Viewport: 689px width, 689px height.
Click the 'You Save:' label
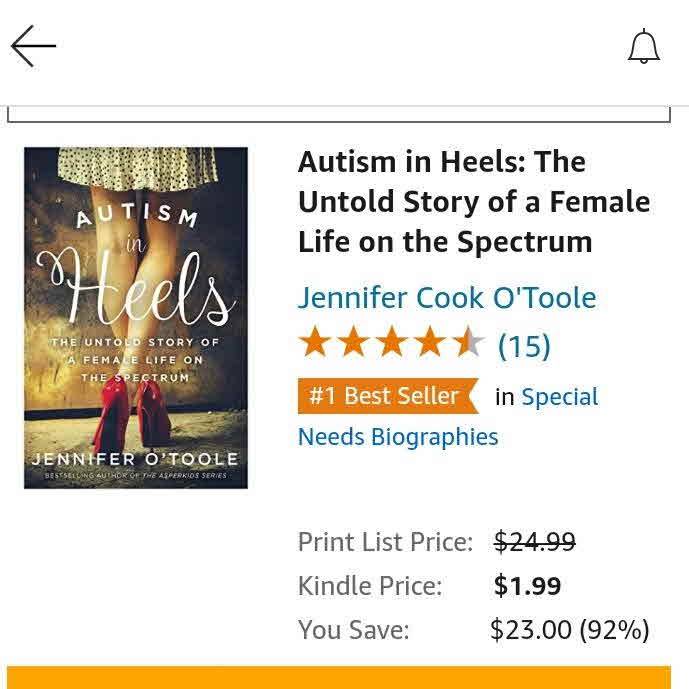coord(353,630)
